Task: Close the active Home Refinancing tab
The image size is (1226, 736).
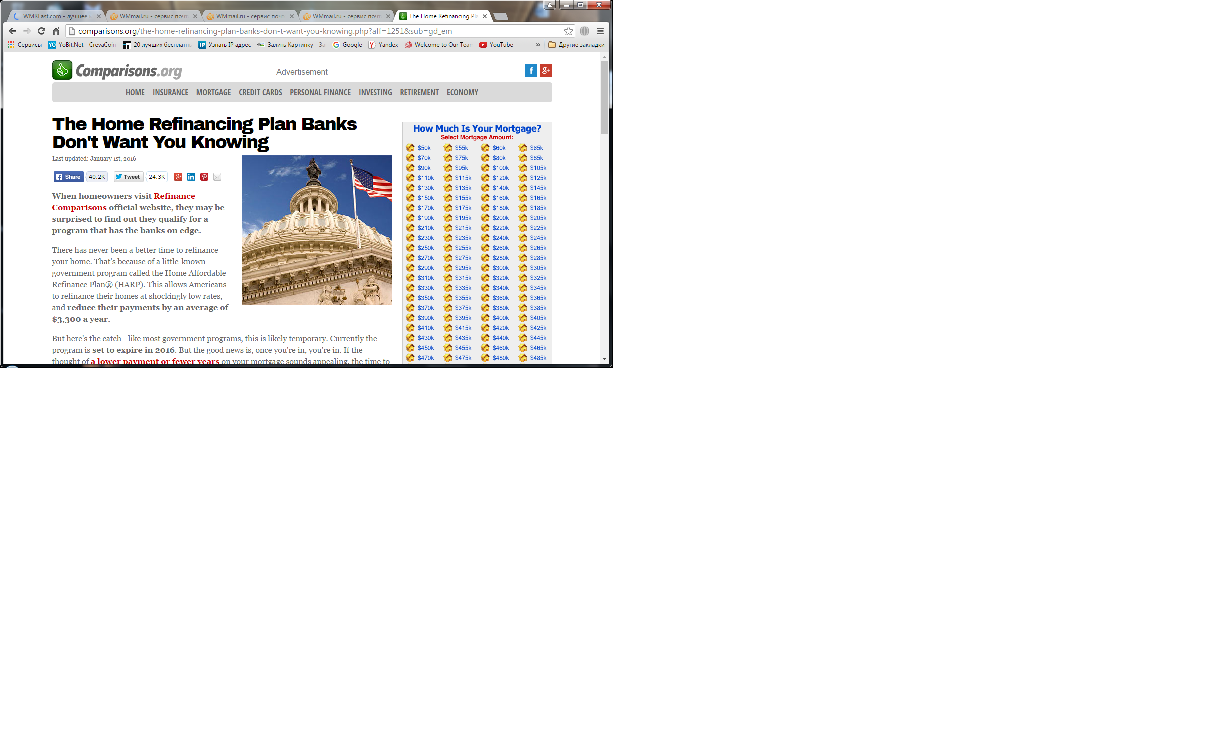Action: tap(484, 16)
